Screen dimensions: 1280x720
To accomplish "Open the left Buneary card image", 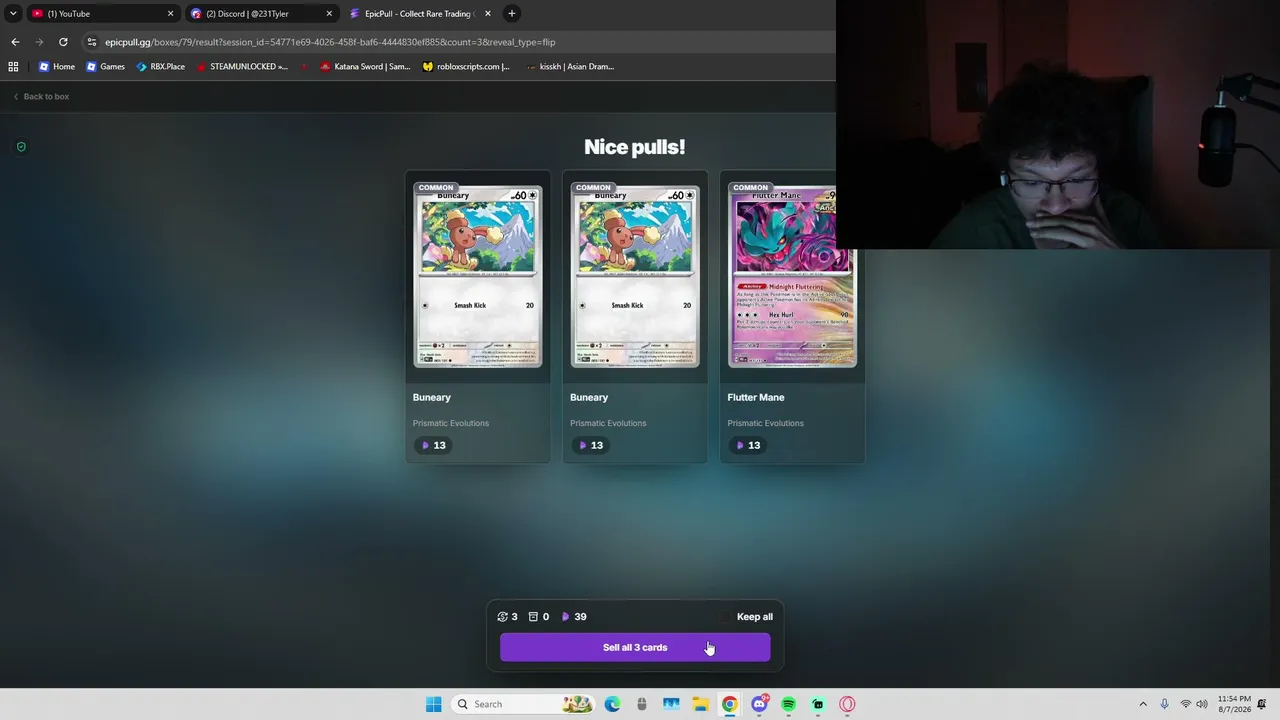I will [478, 275].
